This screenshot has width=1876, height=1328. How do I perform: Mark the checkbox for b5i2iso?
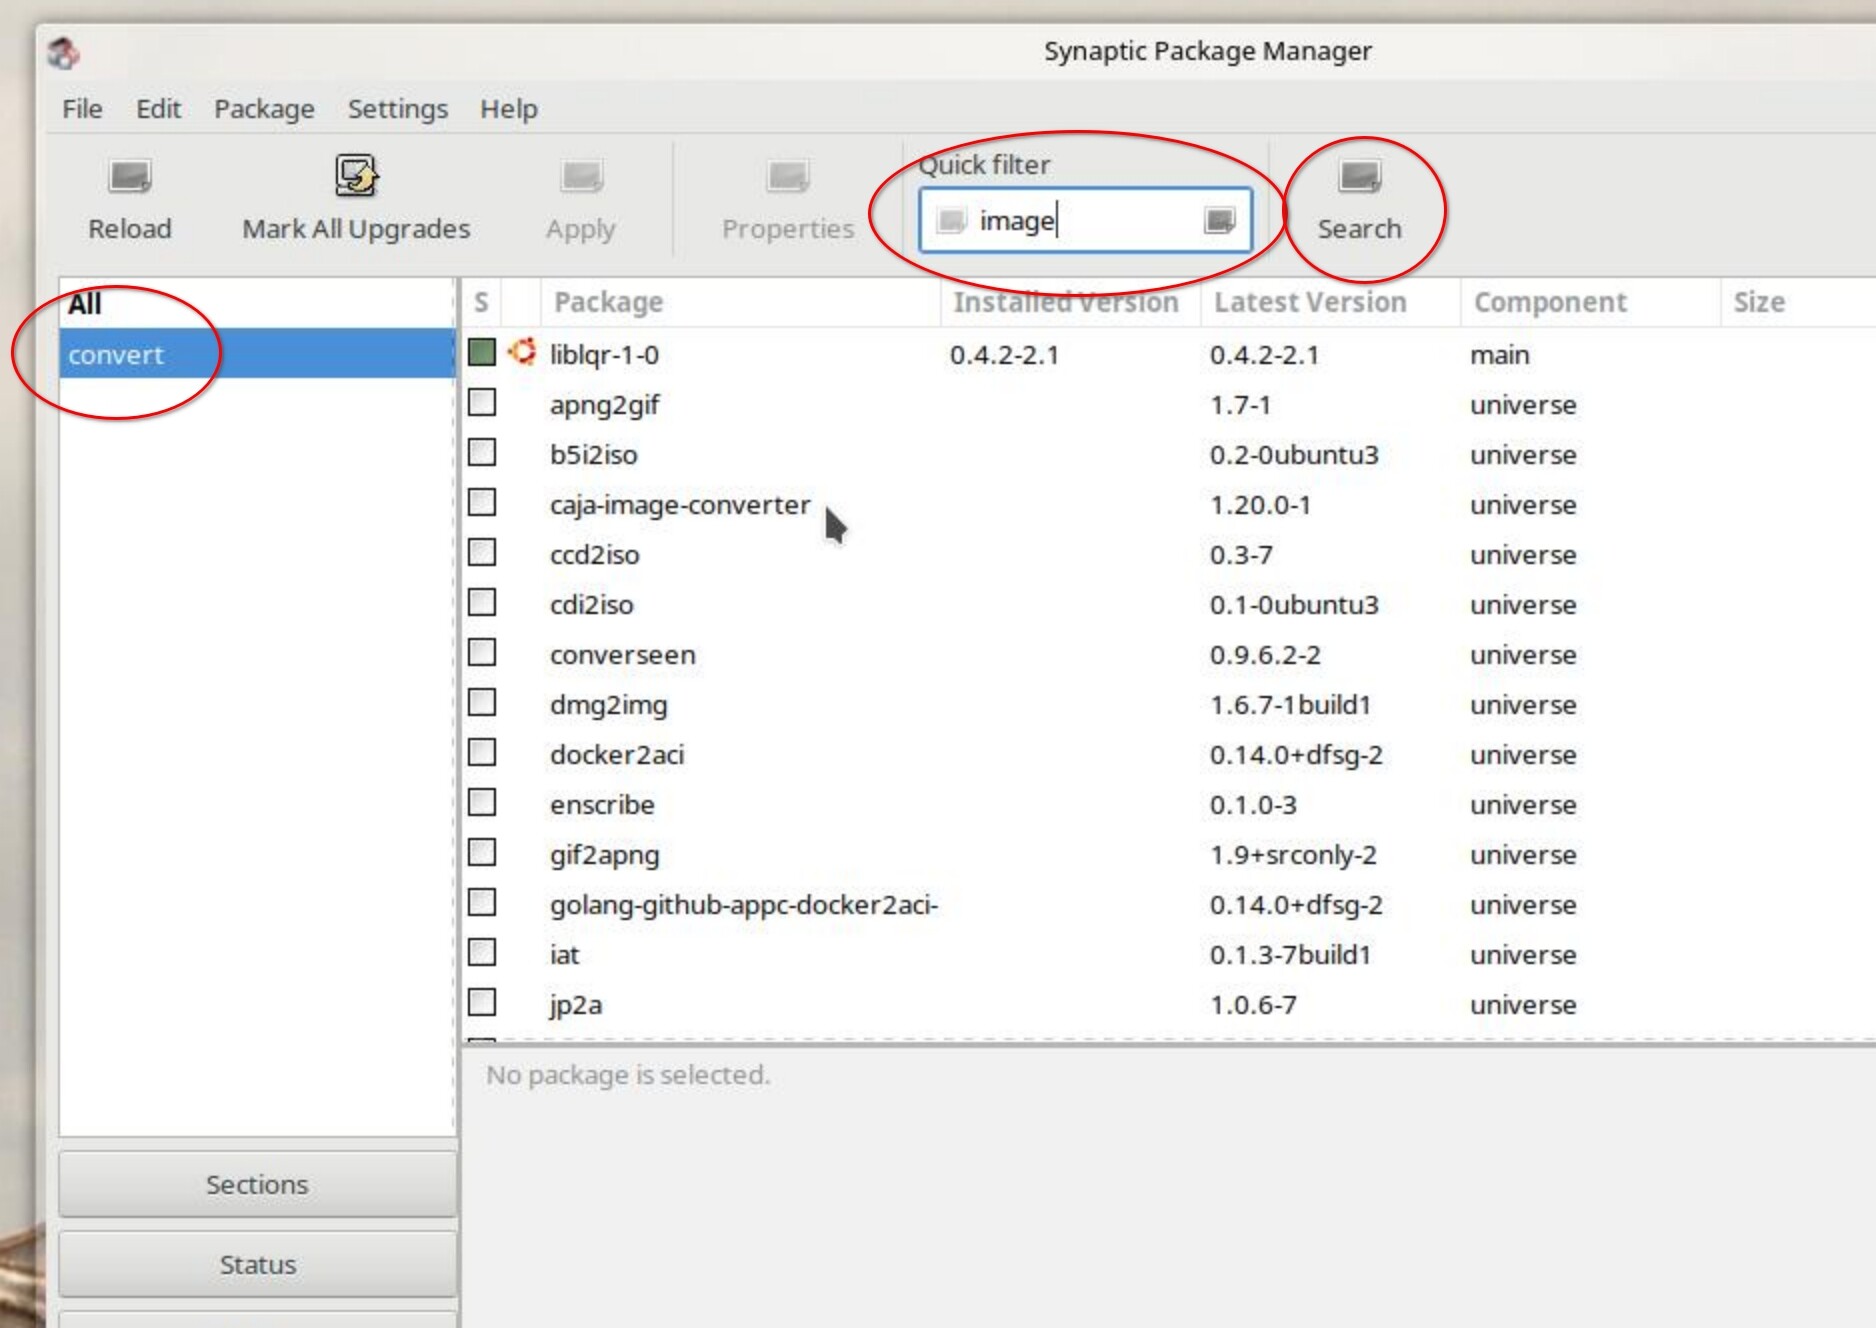click(x=482, y=453)
